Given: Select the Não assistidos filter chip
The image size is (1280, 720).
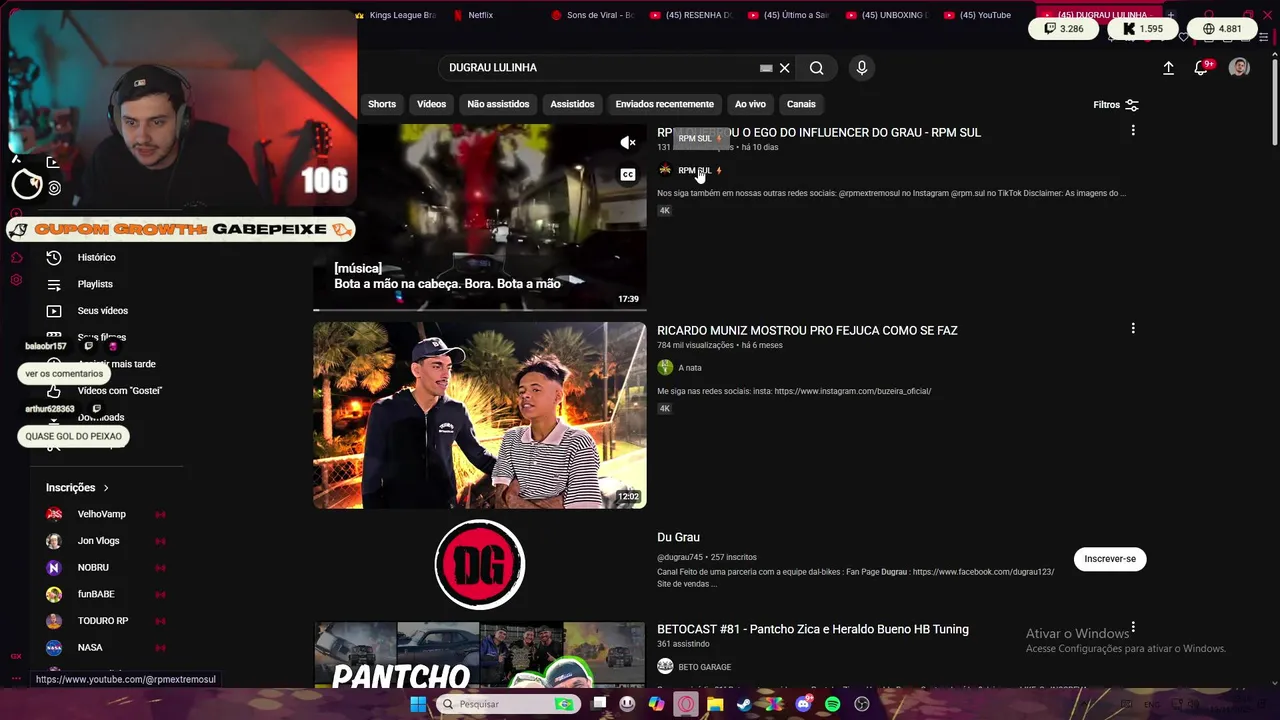Looking at the screenshot, I should [x=498, y=104].
